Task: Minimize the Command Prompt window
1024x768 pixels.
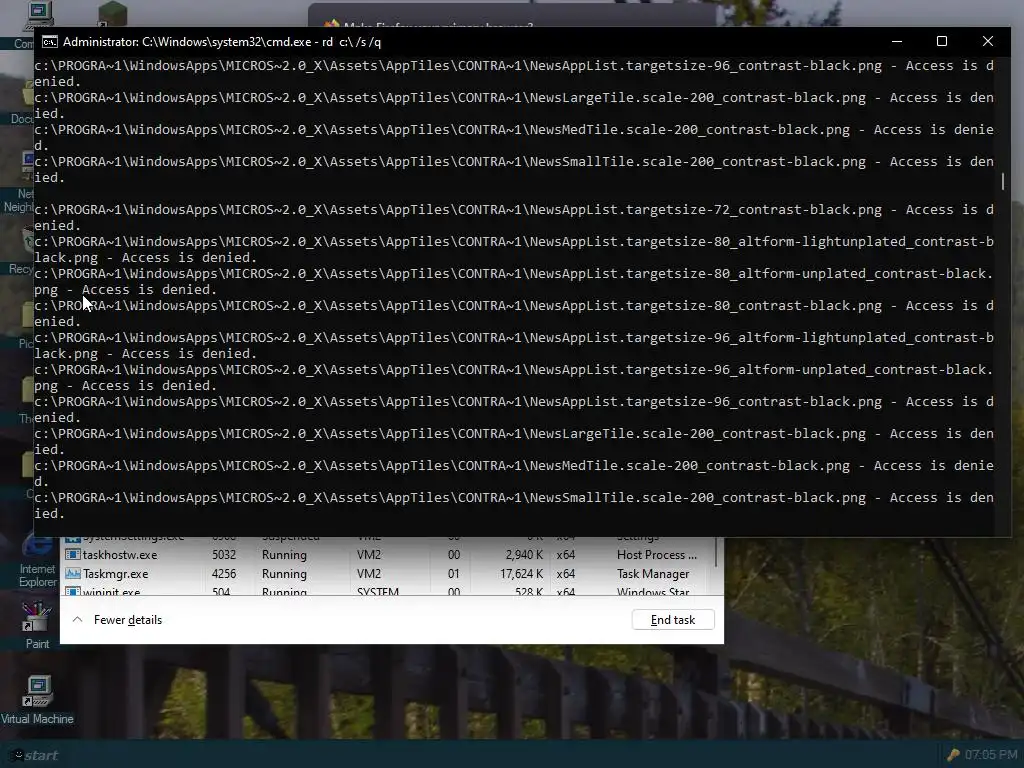Action: [897, 42]
